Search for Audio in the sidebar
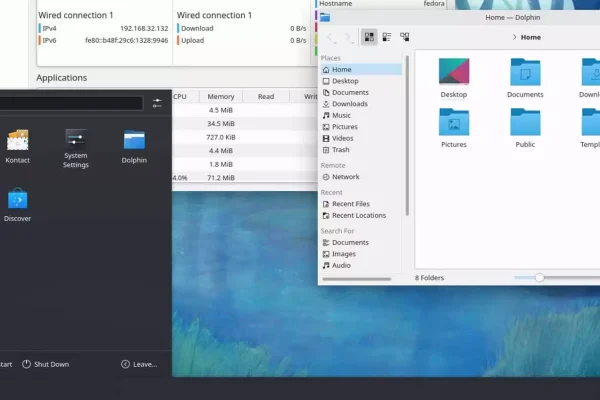 pos(360,265)
